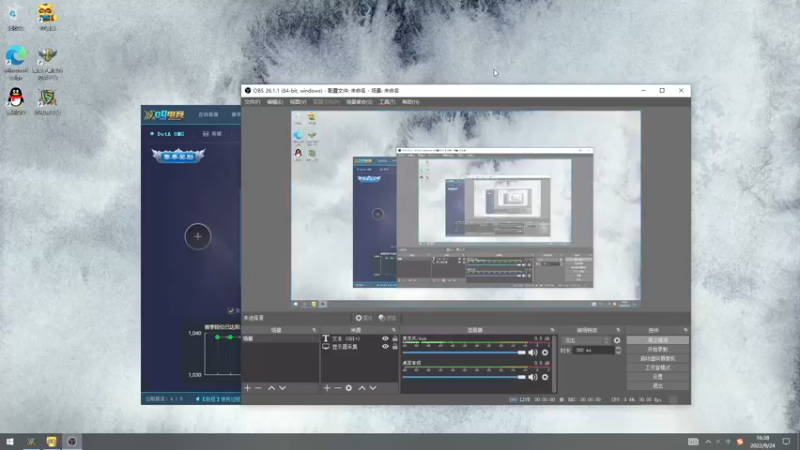Open OBS File menu
The height and width of the screenshot is (450, 800).
252,102
